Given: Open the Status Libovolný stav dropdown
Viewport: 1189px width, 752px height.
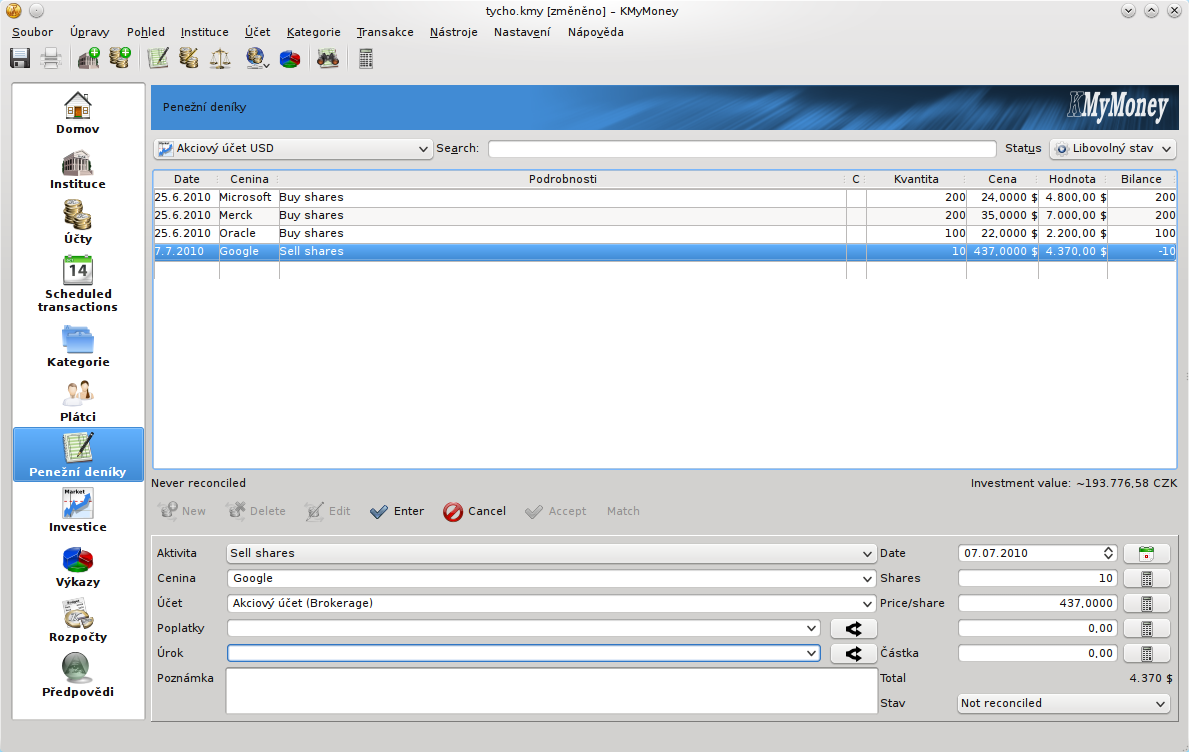Looking at the screenshot, I should pyautogui.click(x=1111, y=149).
